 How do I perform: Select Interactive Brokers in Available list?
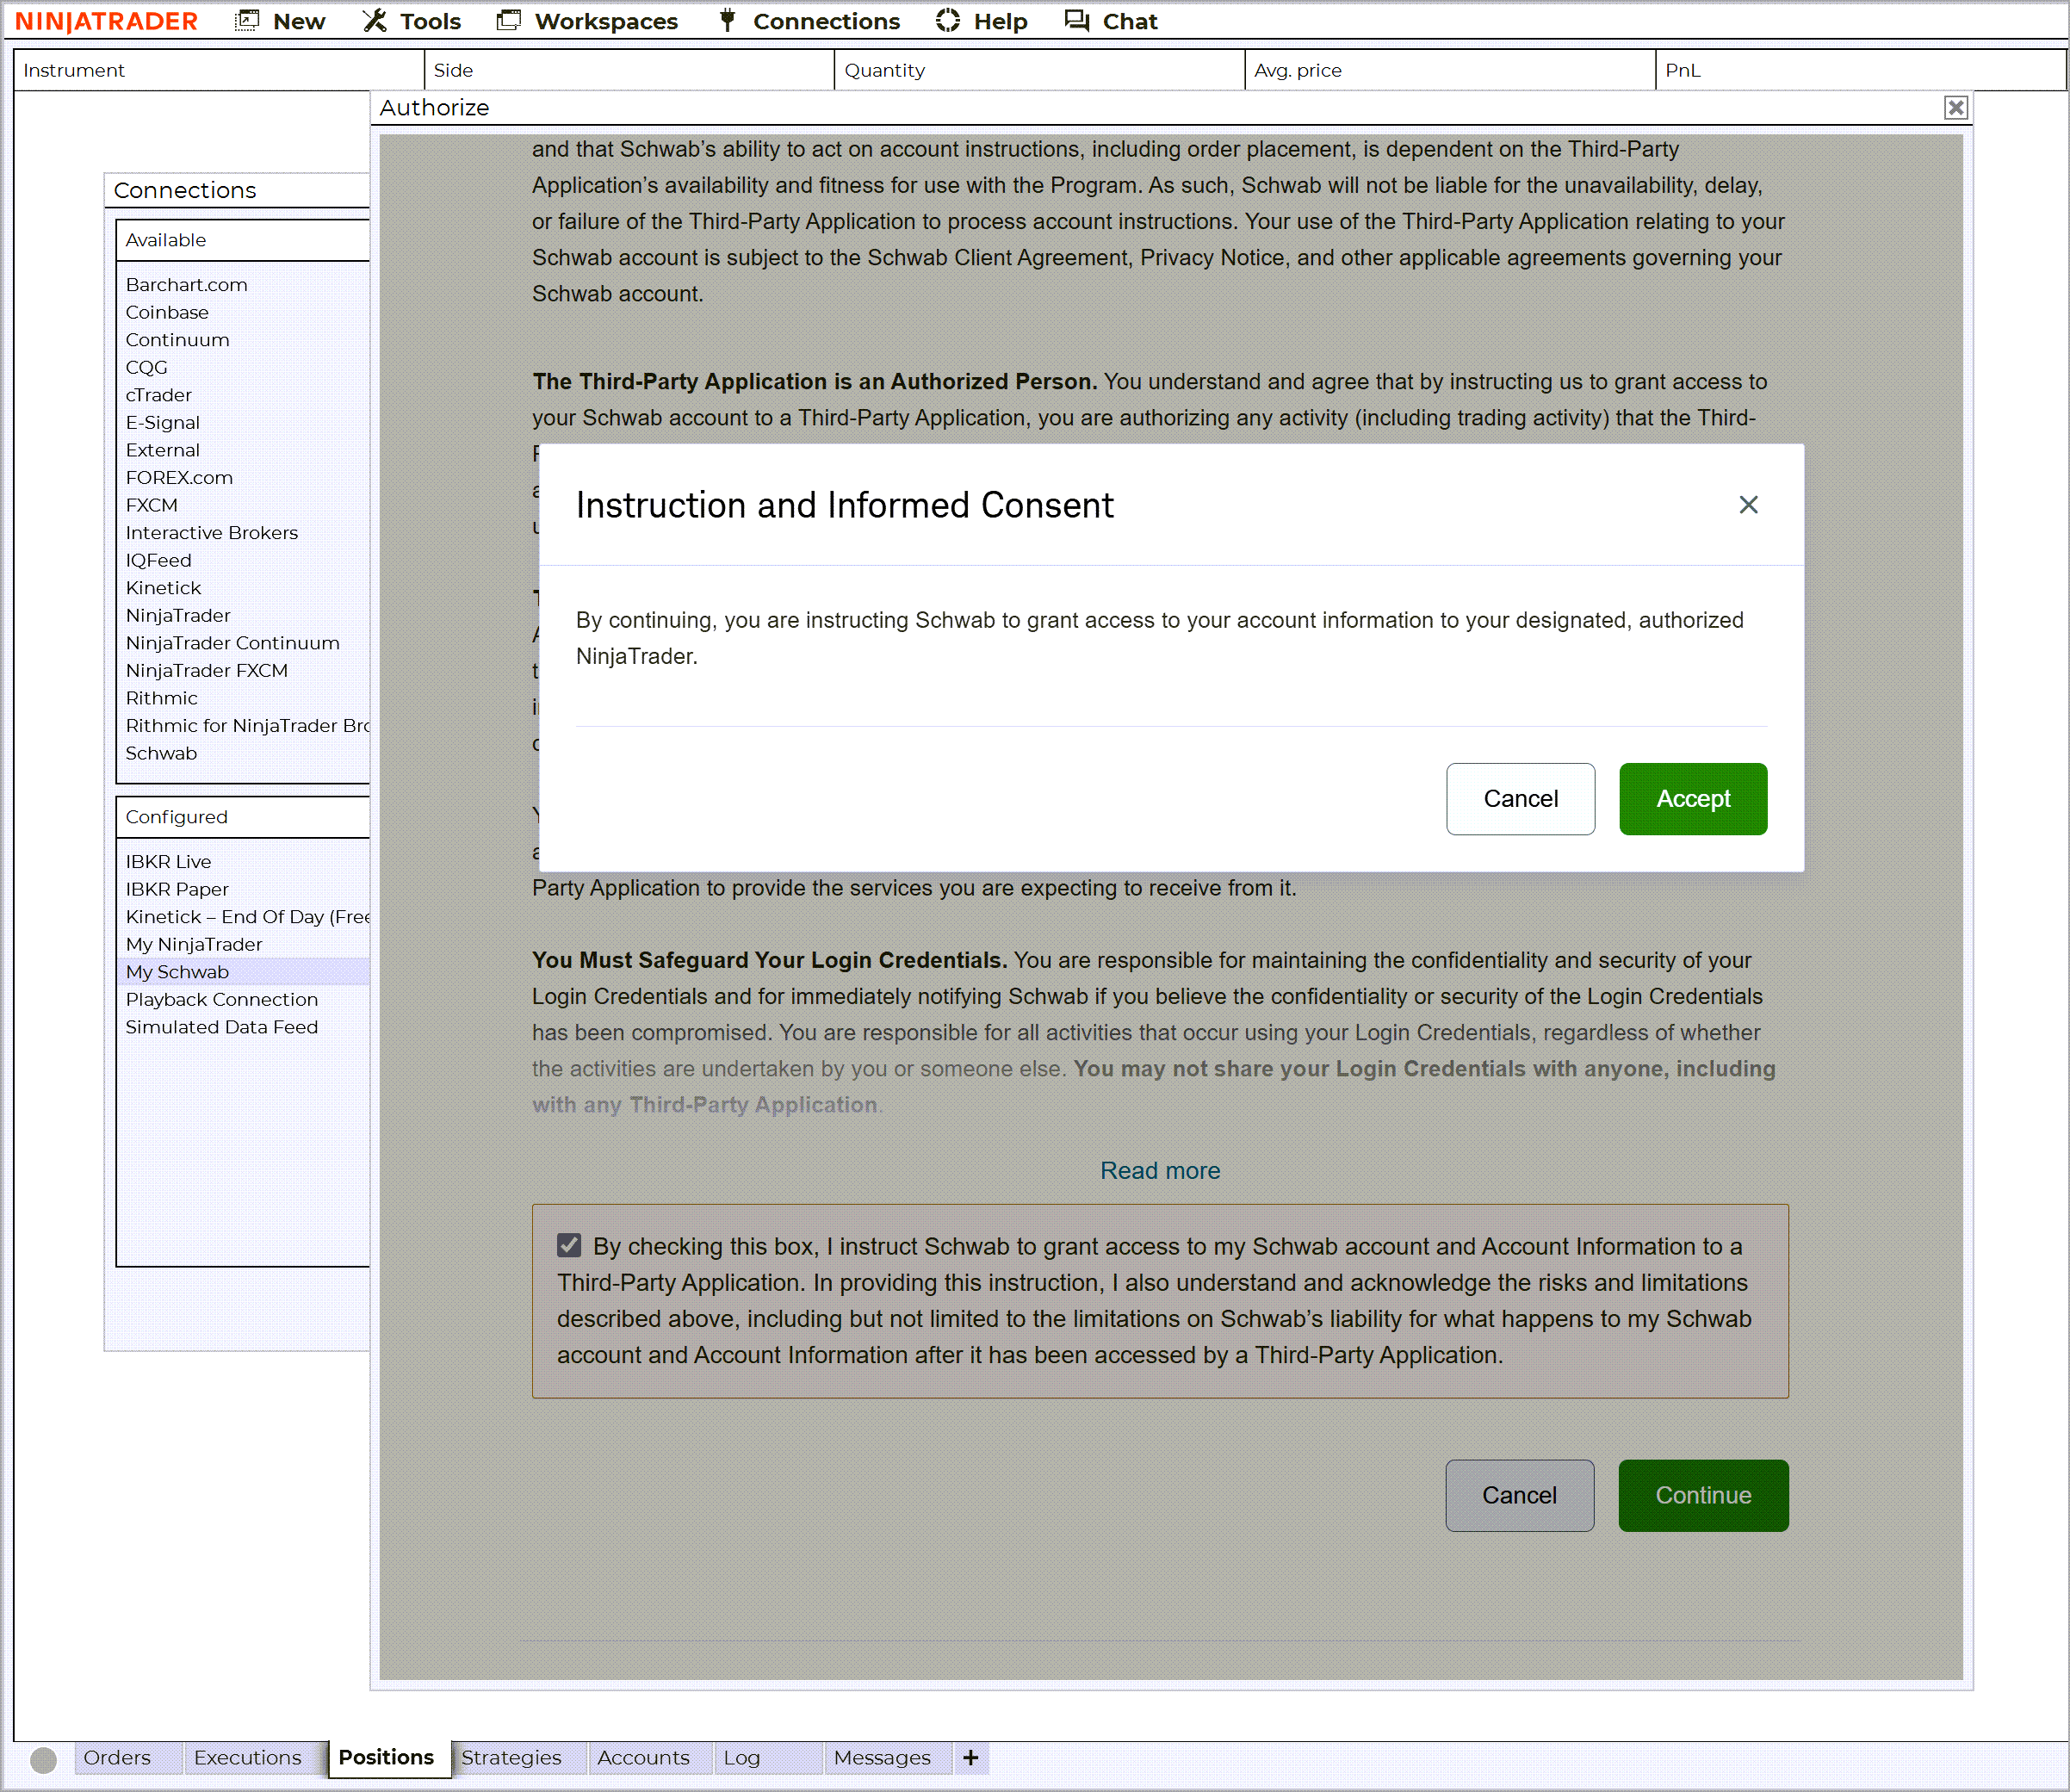point(211,533)
